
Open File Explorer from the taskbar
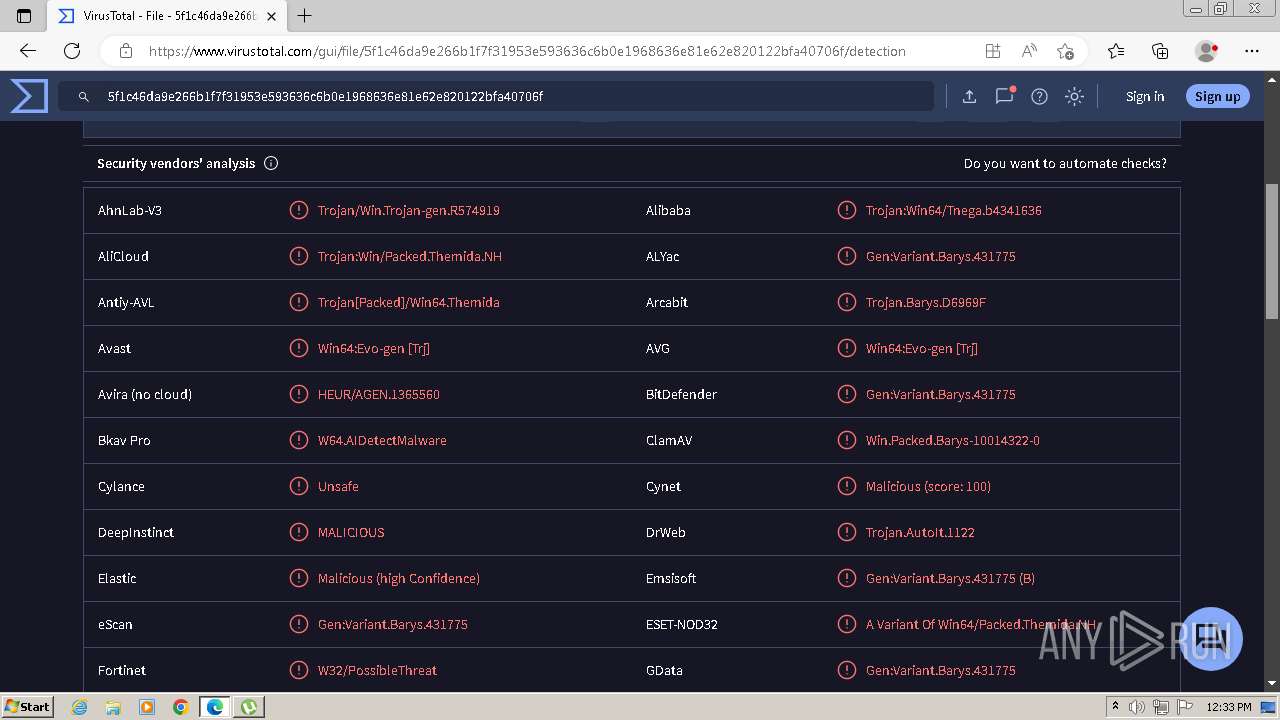click(113, 707)
